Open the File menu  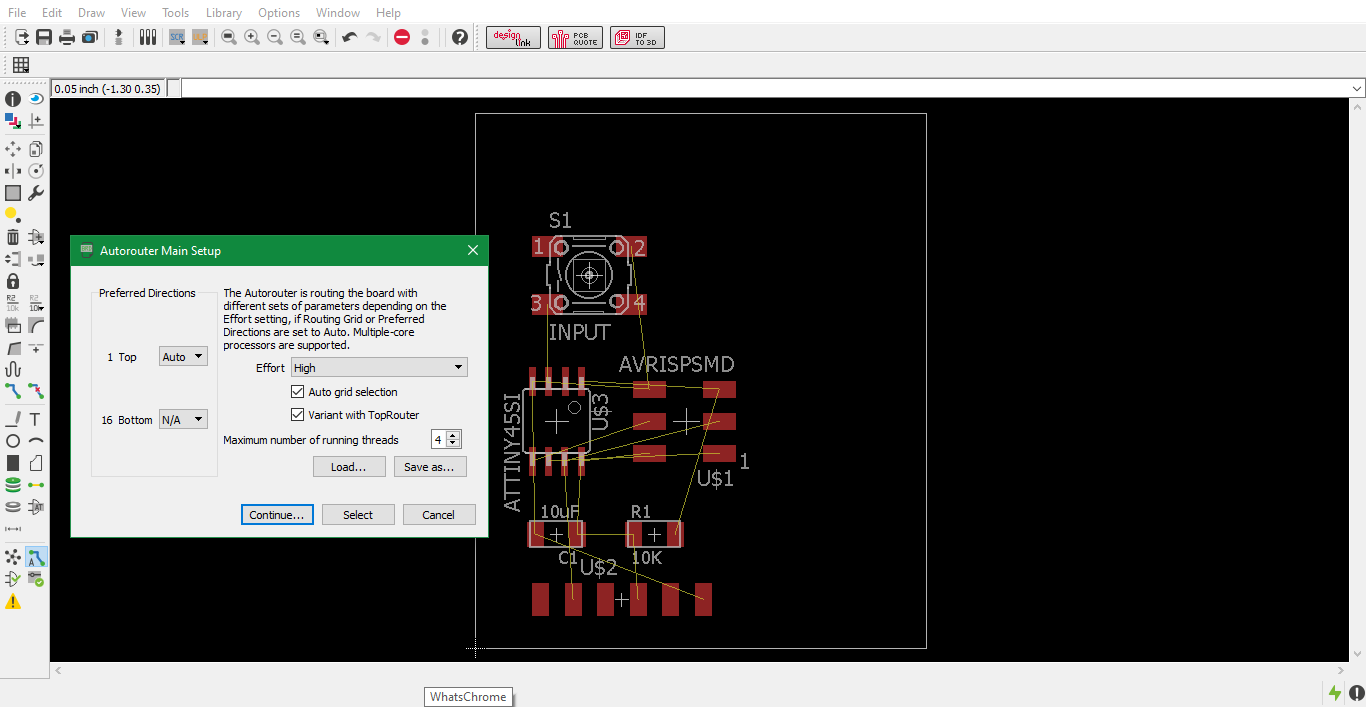coord(17,13)
